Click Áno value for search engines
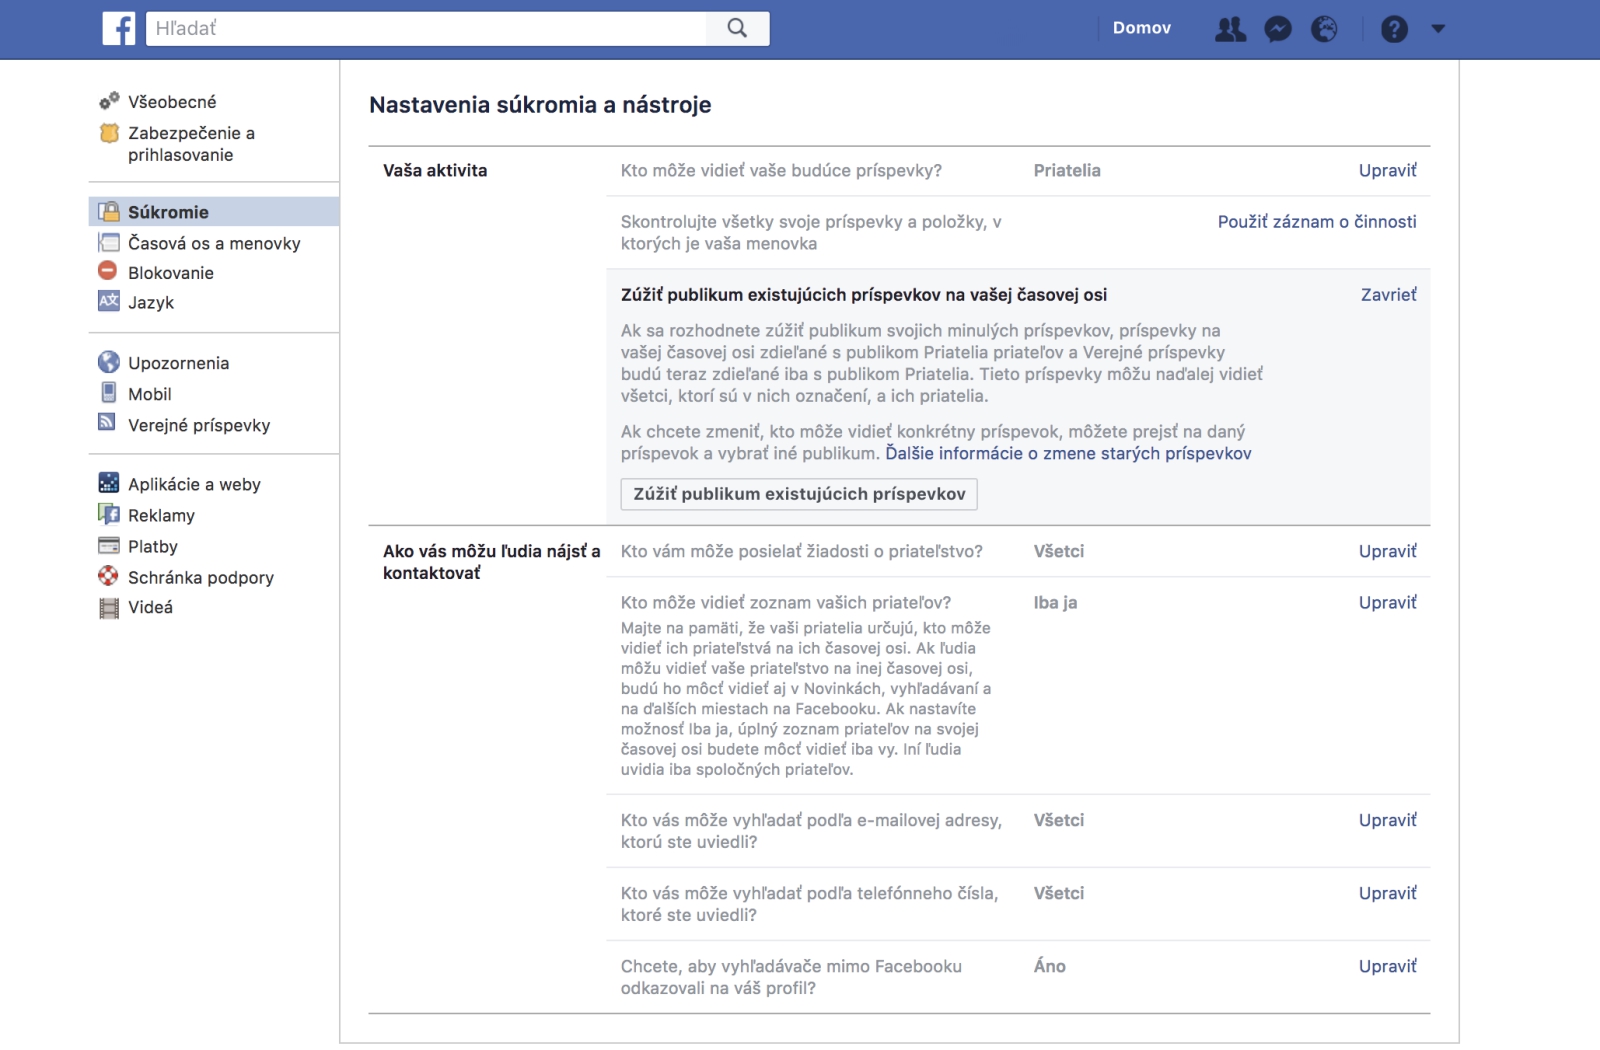Viewport: 1600px width, 1050px height. [x=1049, y=966]
